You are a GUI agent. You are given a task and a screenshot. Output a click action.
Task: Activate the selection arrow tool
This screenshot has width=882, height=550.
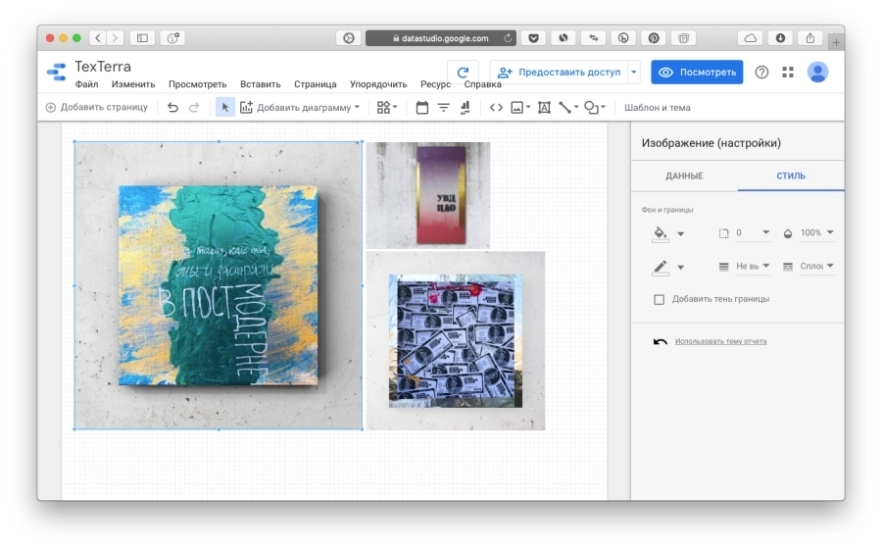click(225, 107)
